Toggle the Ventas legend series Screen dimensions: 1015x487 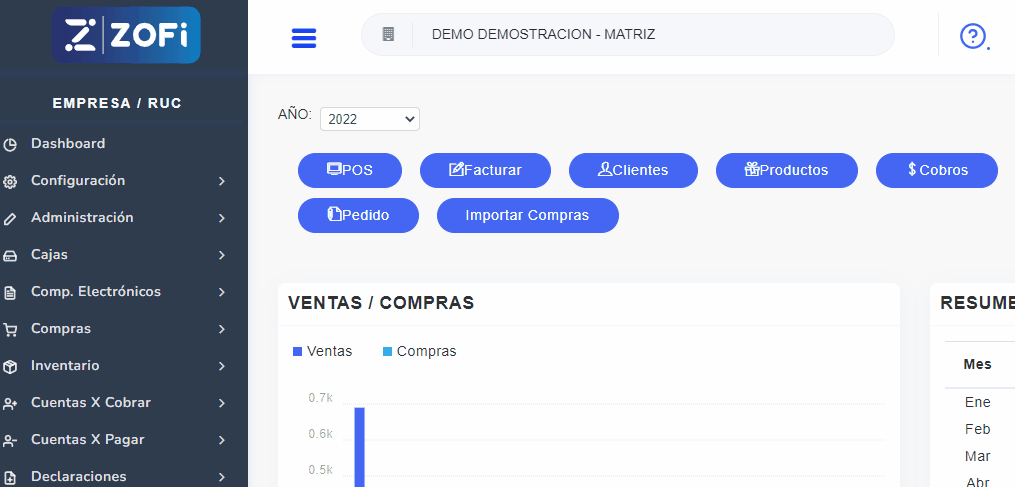322,351
